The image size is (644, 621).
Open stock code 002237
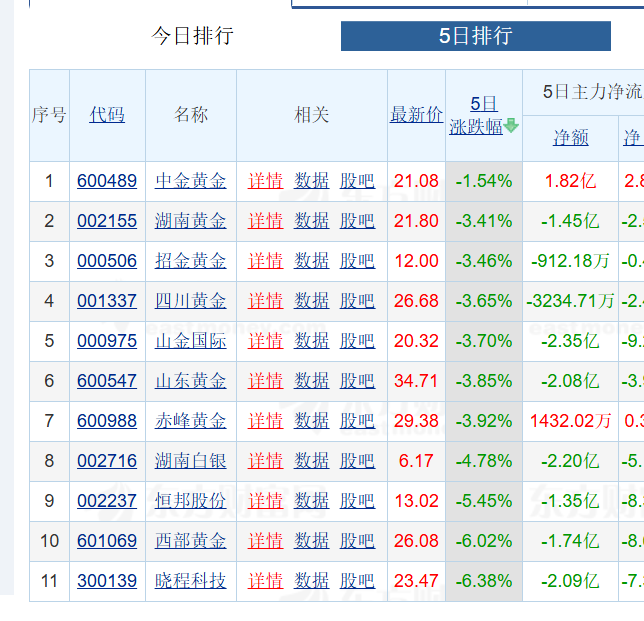click(107, 501)
